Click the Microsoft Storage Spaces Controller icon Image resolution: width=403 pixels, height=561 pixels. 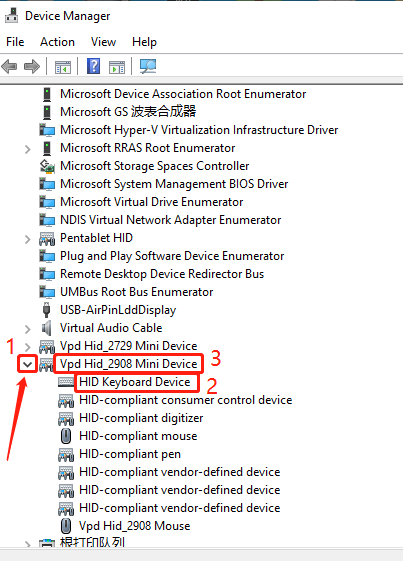[x=47, y=166]
